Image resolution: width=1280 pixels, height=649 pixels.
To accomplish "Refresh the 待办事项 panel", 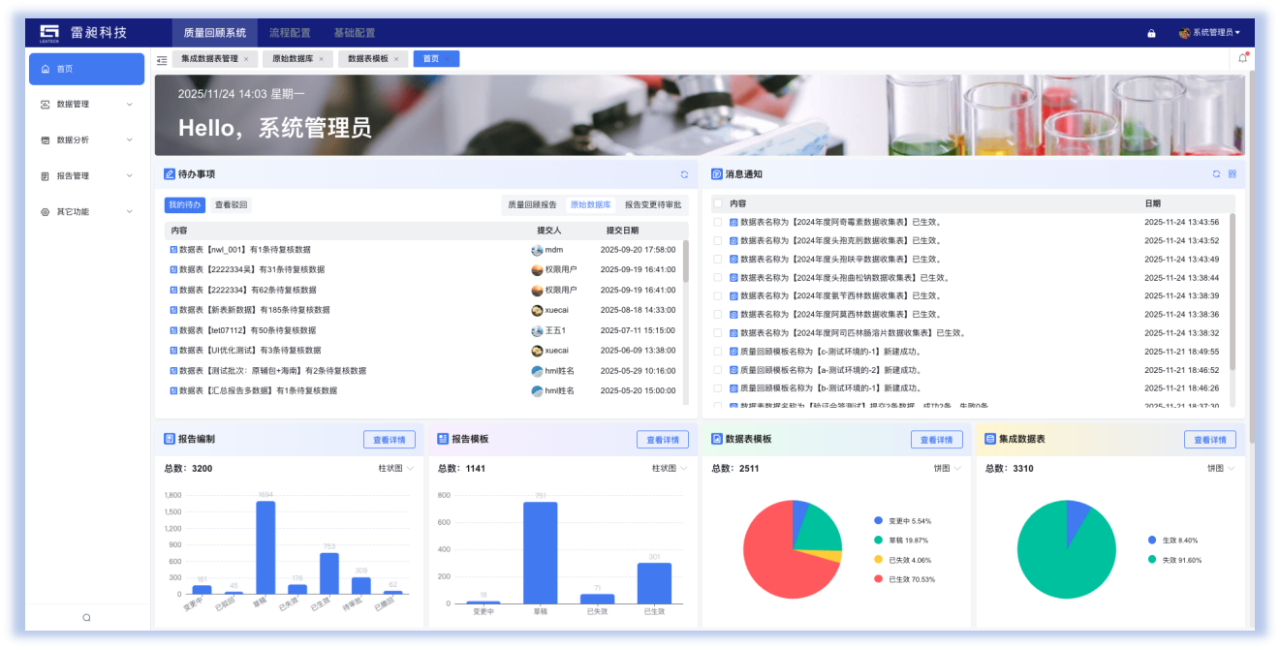I will point(684,174).
